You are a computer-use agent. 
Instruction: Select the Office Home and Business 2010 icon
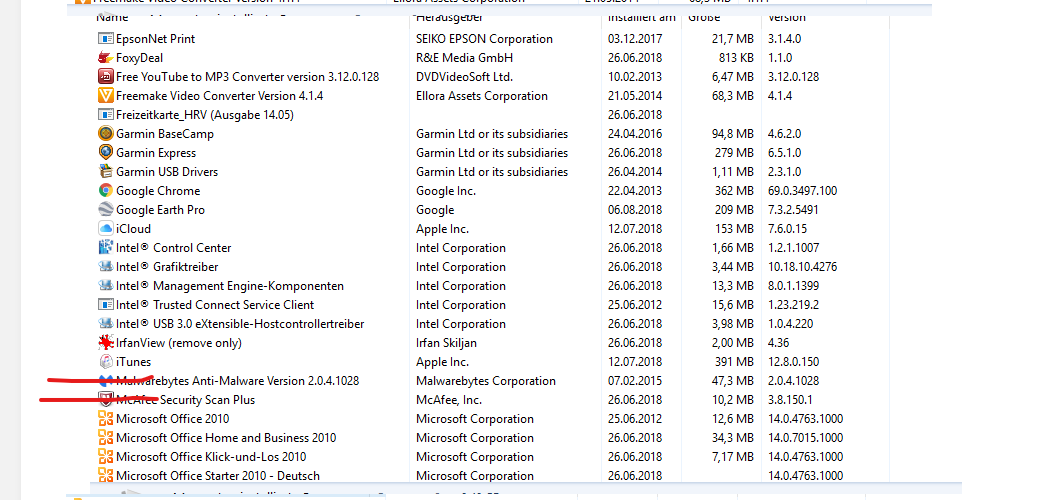click(105, 438)
